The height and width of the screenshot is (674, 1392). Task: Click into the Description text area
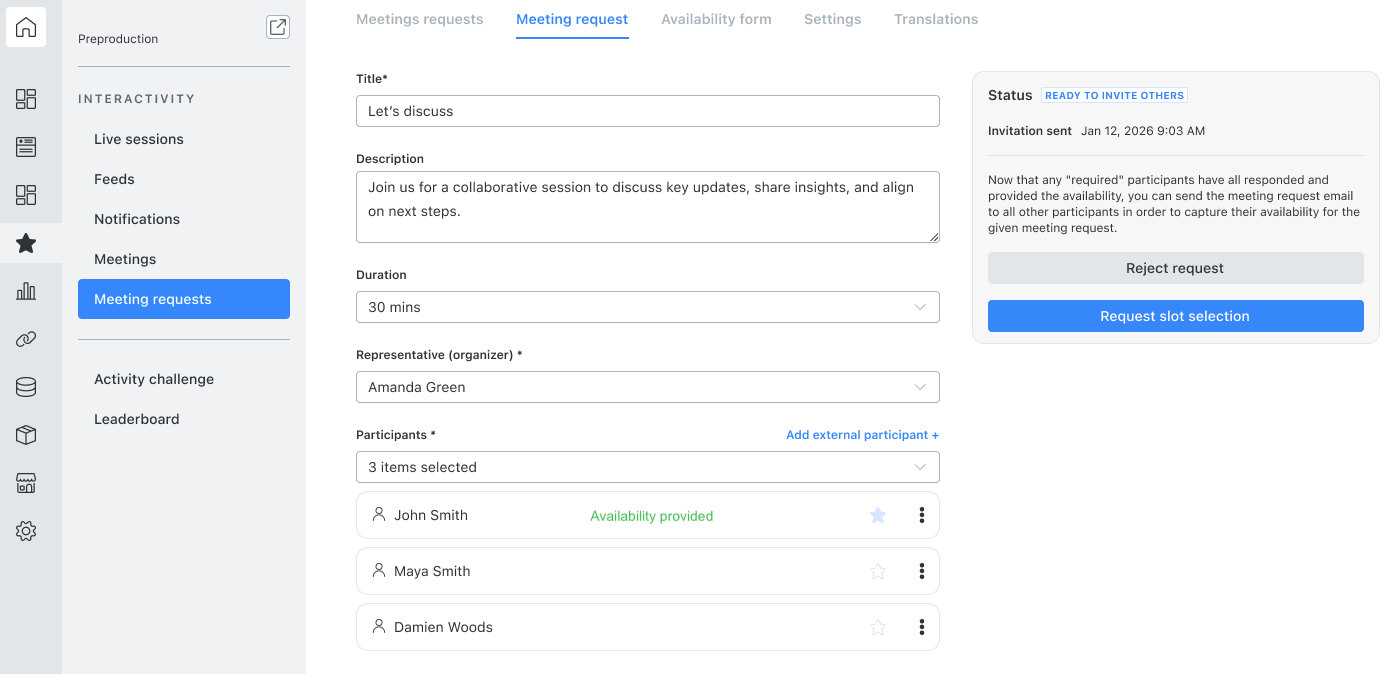(648, 207)
